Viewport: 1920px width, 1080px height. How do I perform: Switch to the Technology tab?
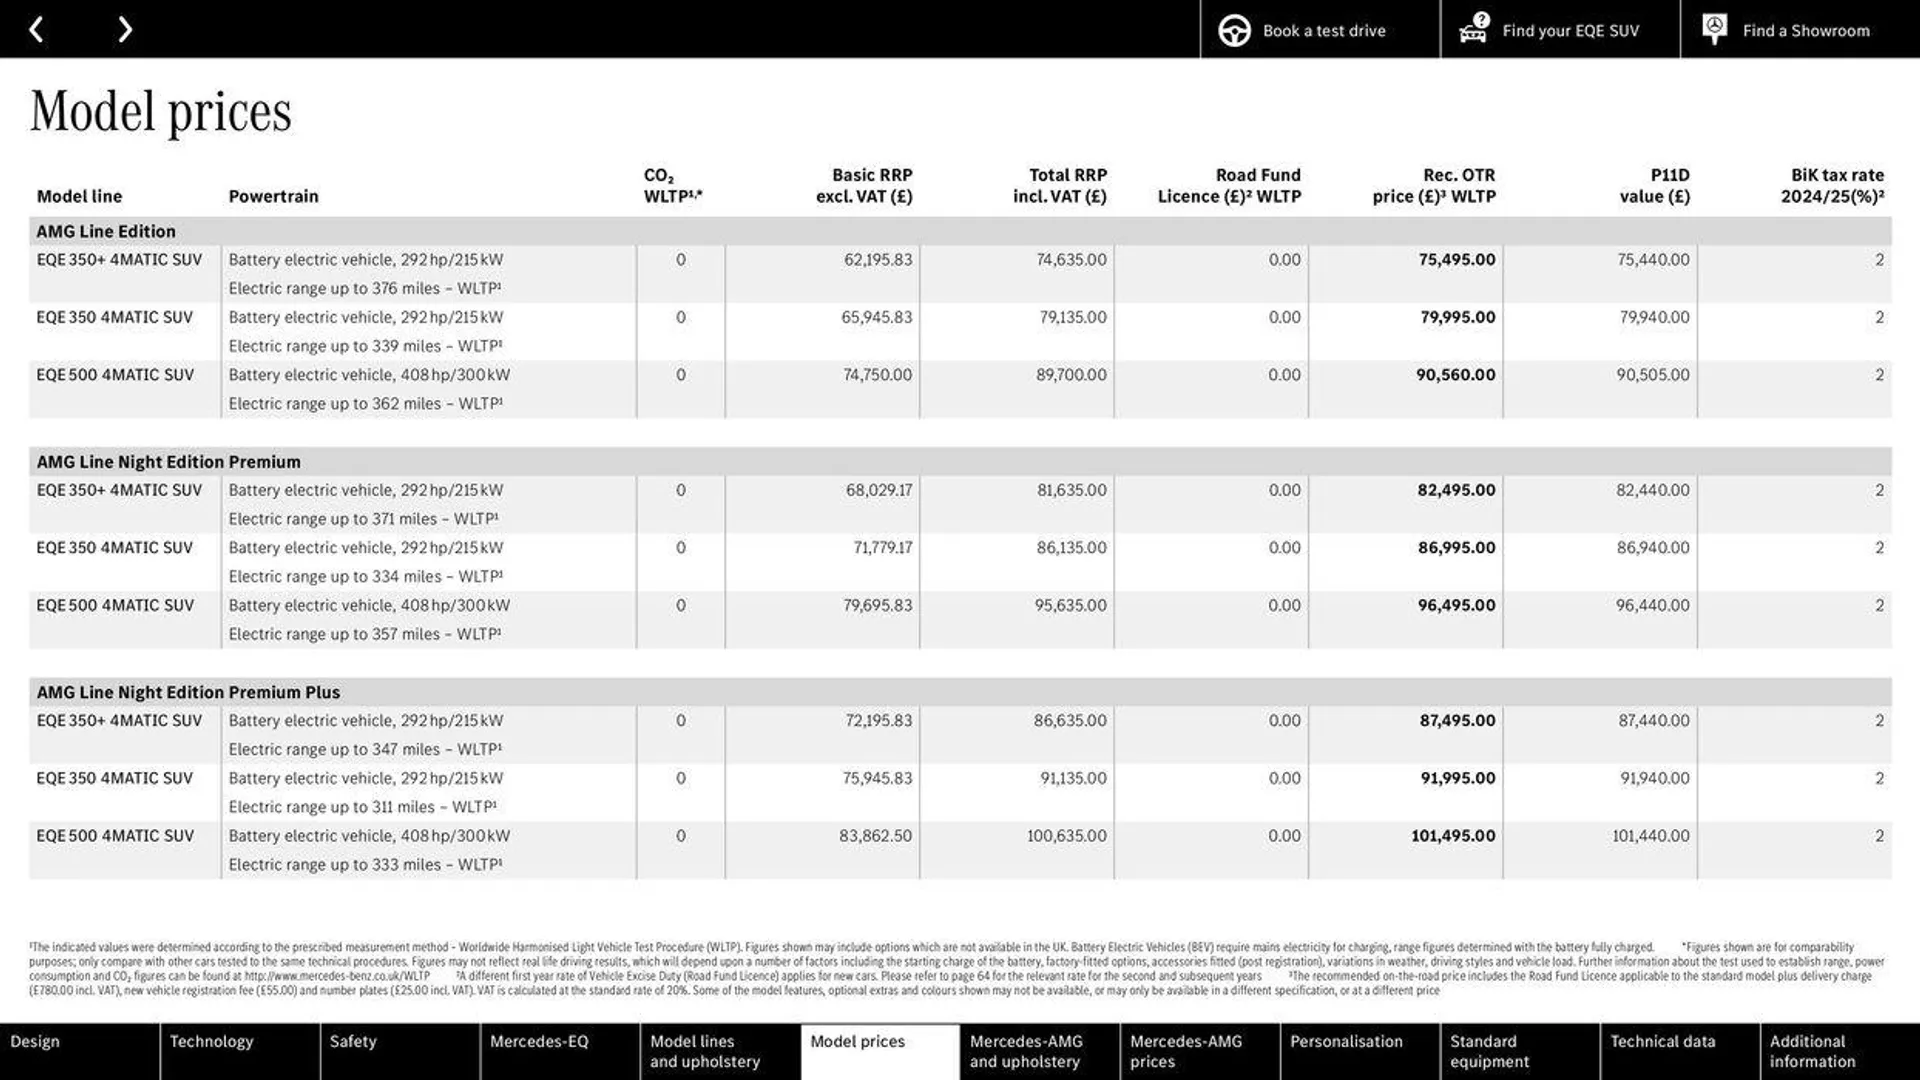point(240,1051)
